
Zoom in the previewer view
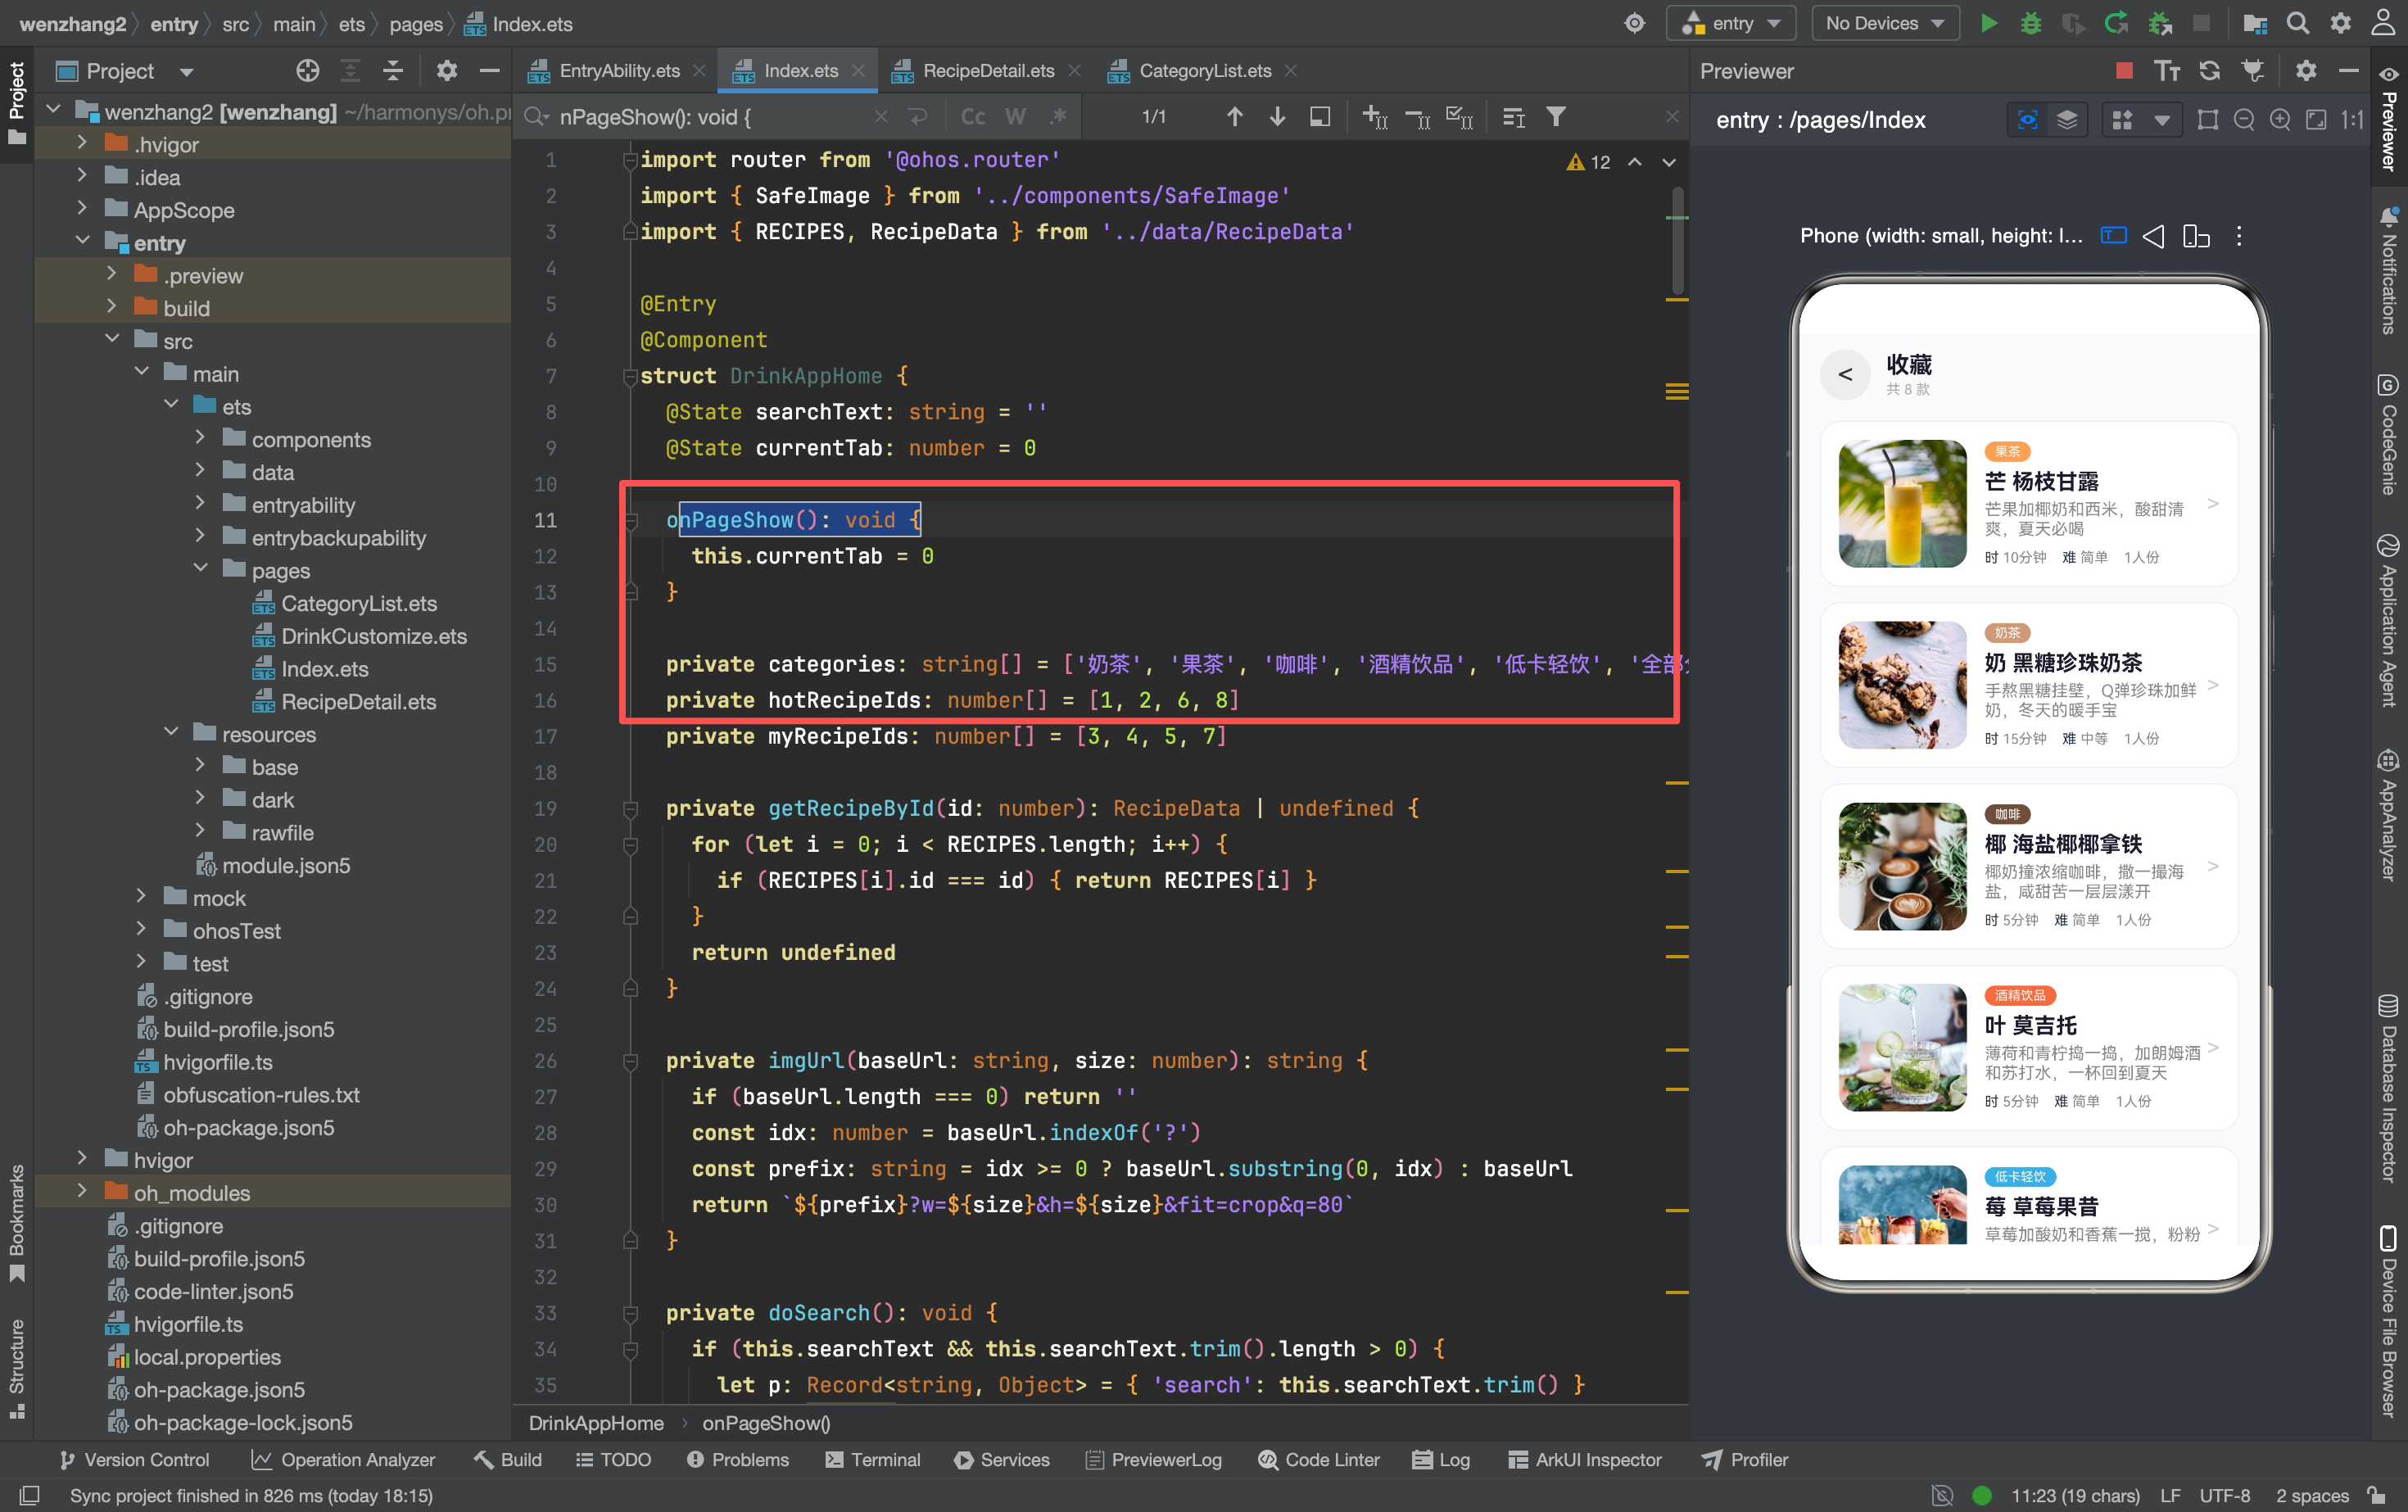tap(2280, 120)
